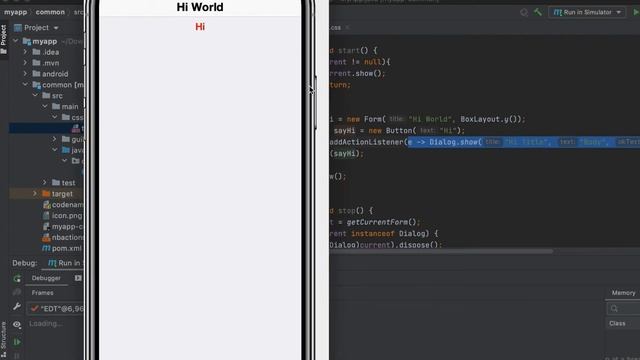The image size is (640, 360).
Task: Collapse the myapp root node
Action: (x=16, y=41)
